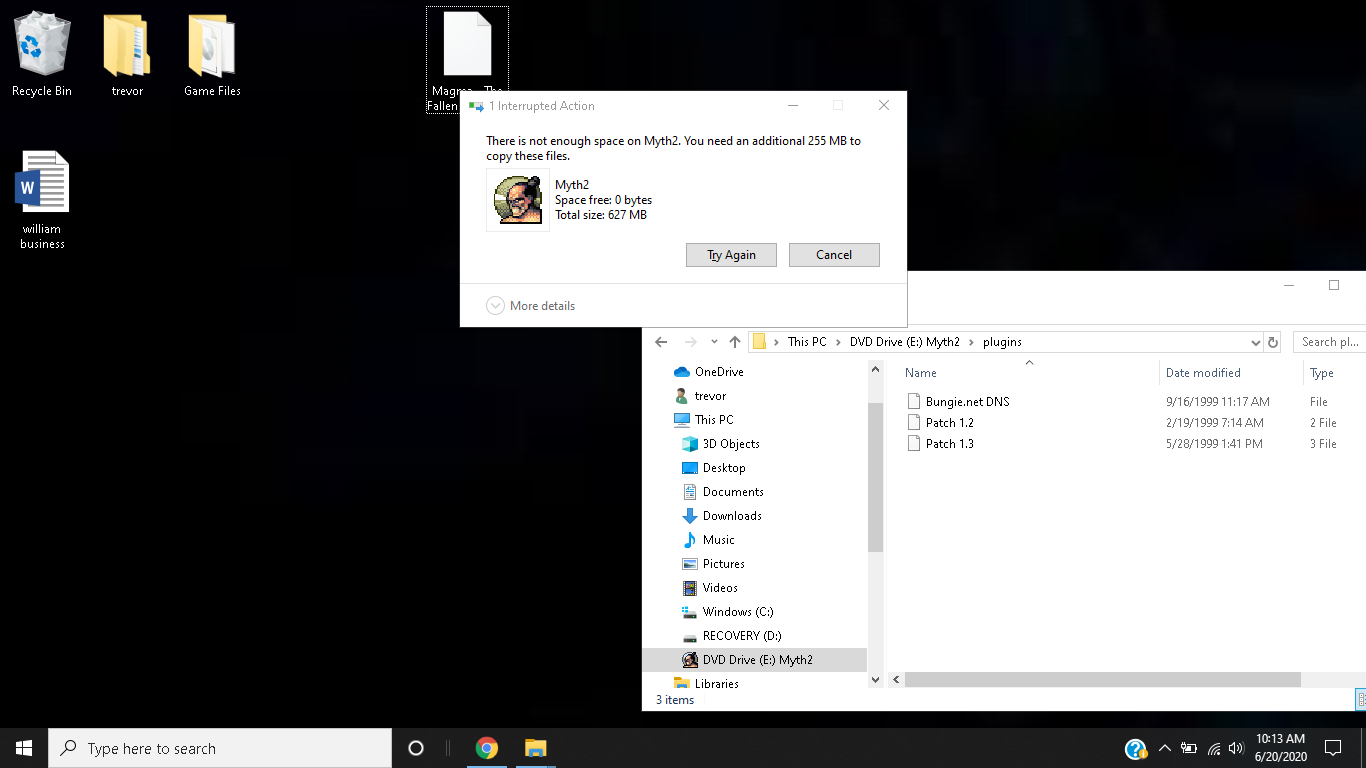
Task: Go up one folder level
Action: [x=735, y=342]
